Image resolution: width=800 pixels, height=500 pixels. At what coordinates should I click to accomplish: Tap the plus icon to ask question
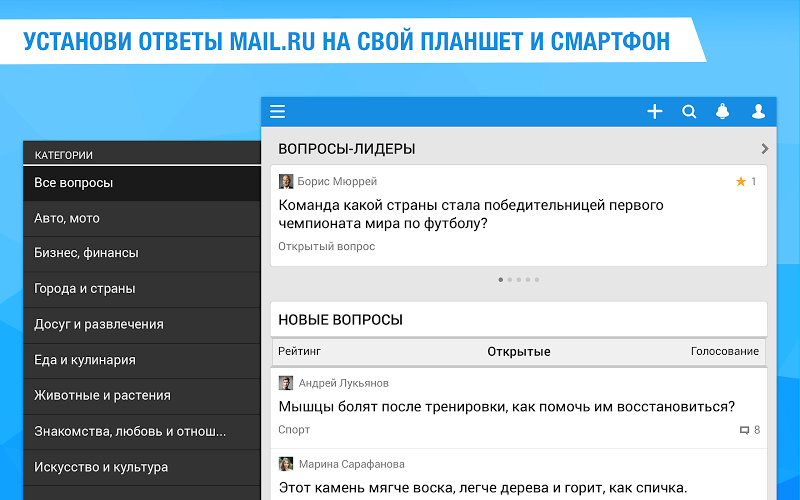coord(655,111)
